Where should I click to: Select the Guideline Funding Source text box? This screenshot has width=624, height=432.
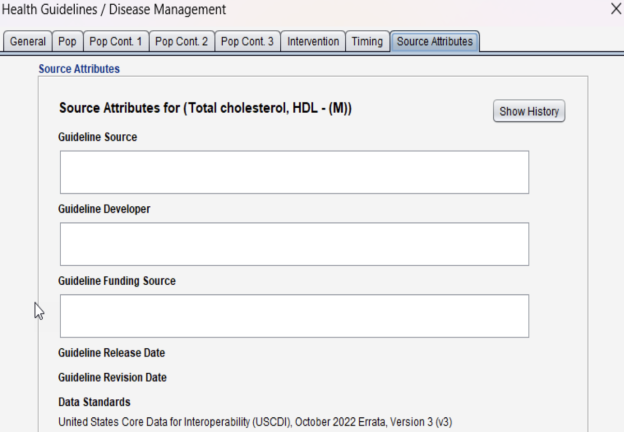coord(294,316)
